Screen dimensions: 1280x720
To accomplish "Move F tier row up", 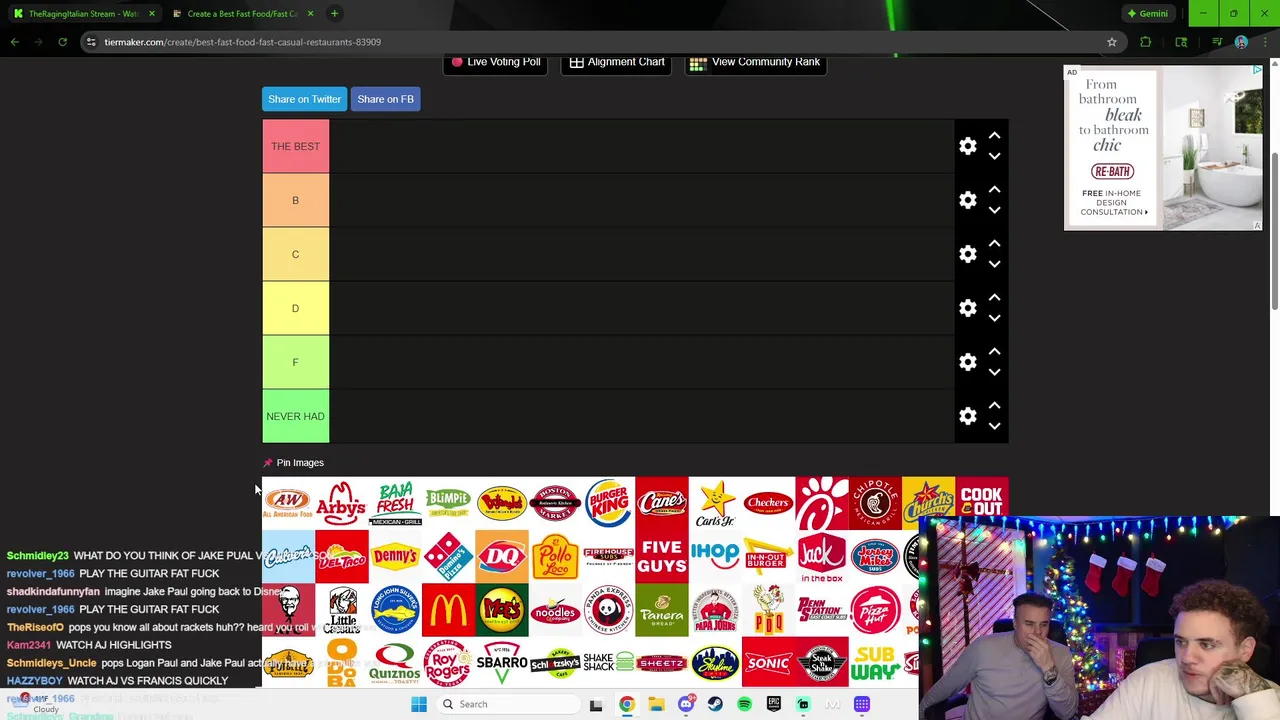I will 994,351.
